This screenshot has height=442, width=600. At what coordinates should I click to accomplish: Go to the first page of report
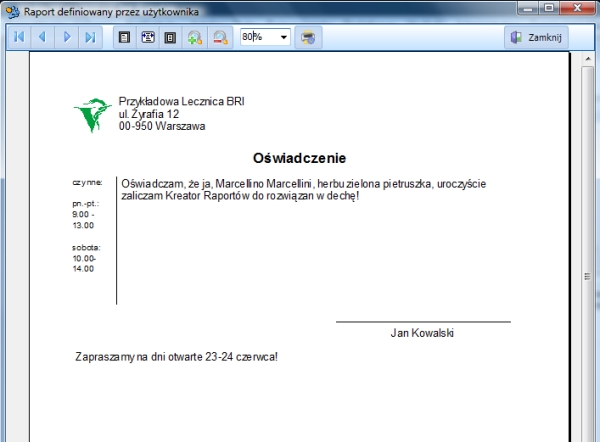19,37
